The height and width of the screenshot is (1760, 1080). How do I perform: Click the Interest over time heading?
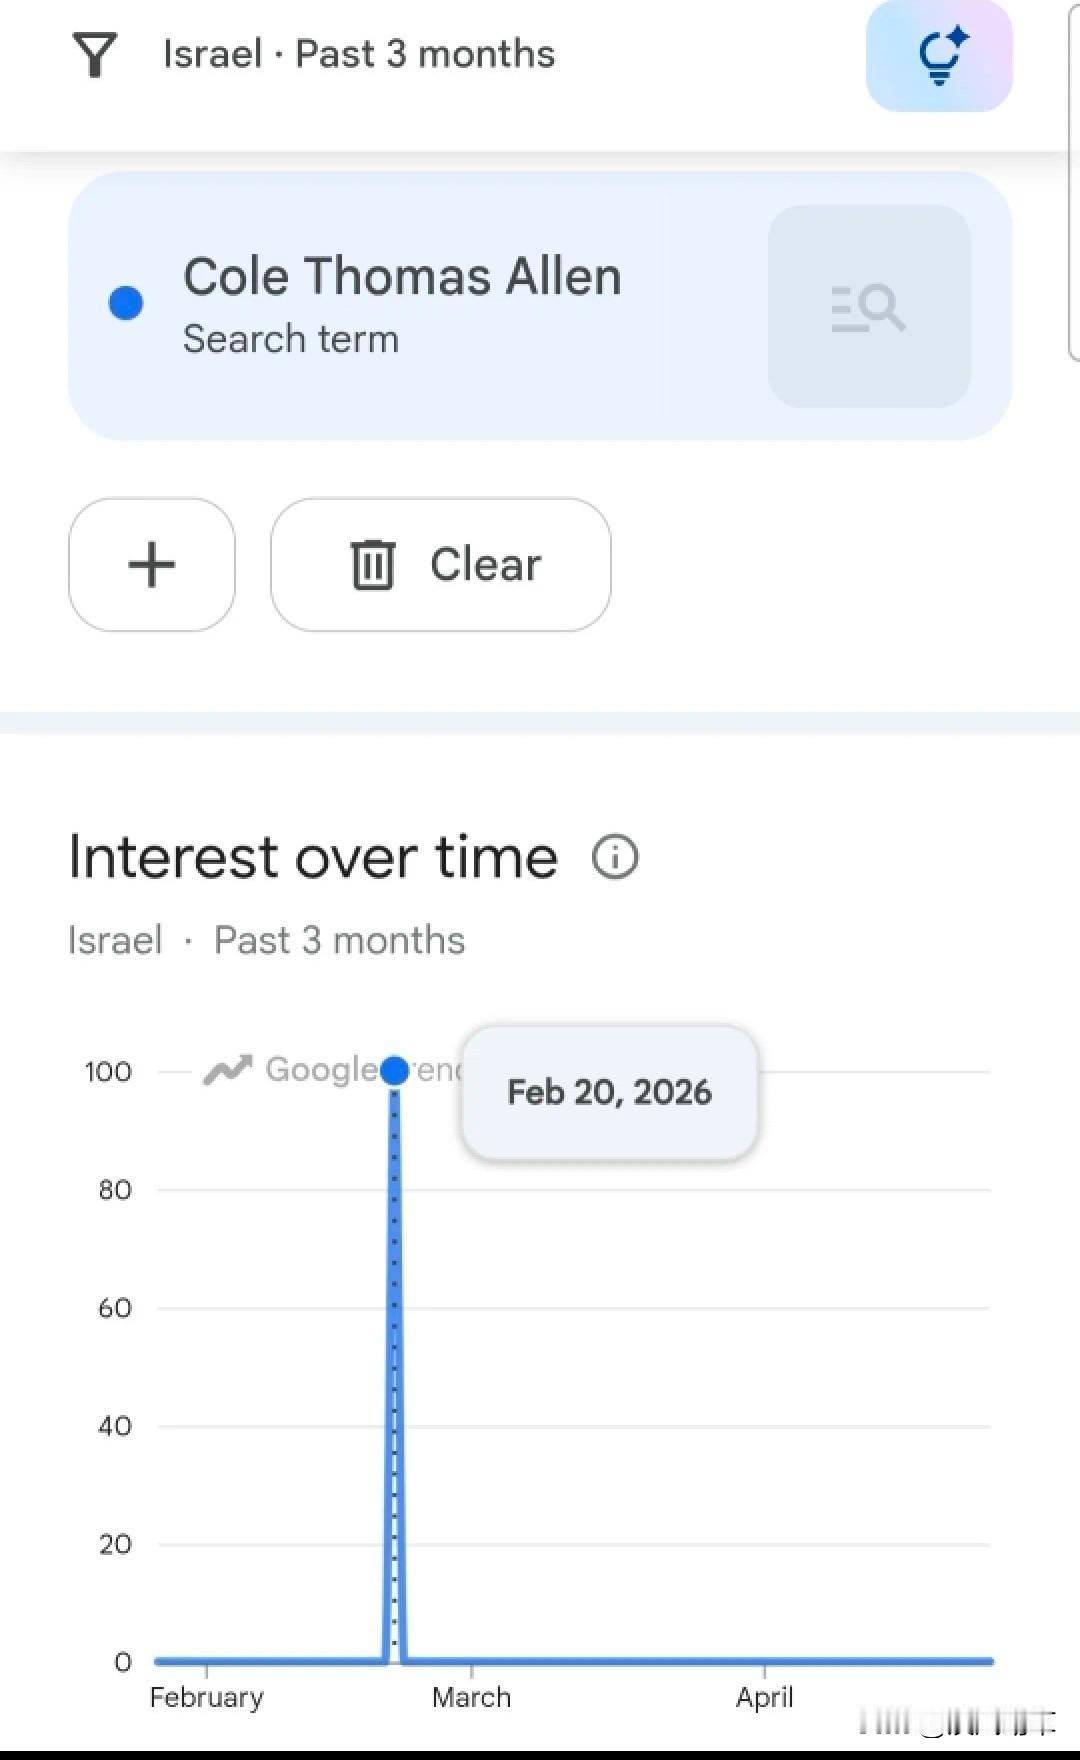point(313,857)
